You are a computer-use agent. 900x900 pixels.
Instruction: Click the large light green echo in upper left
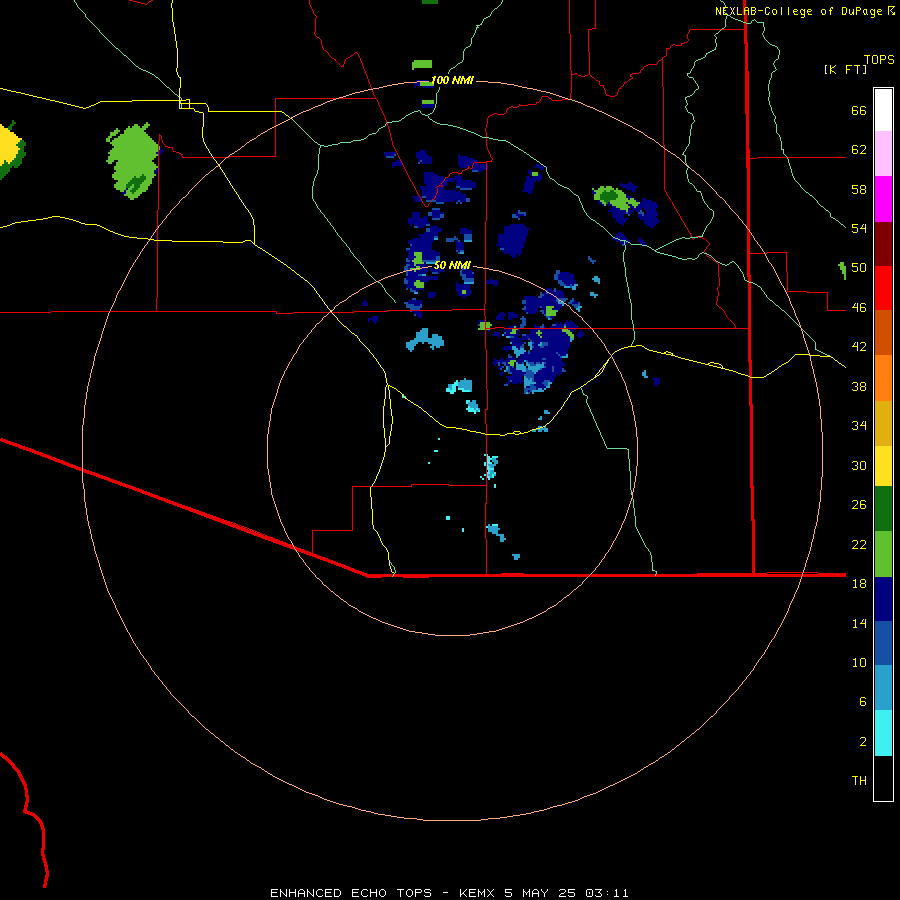tap(133, 161)
